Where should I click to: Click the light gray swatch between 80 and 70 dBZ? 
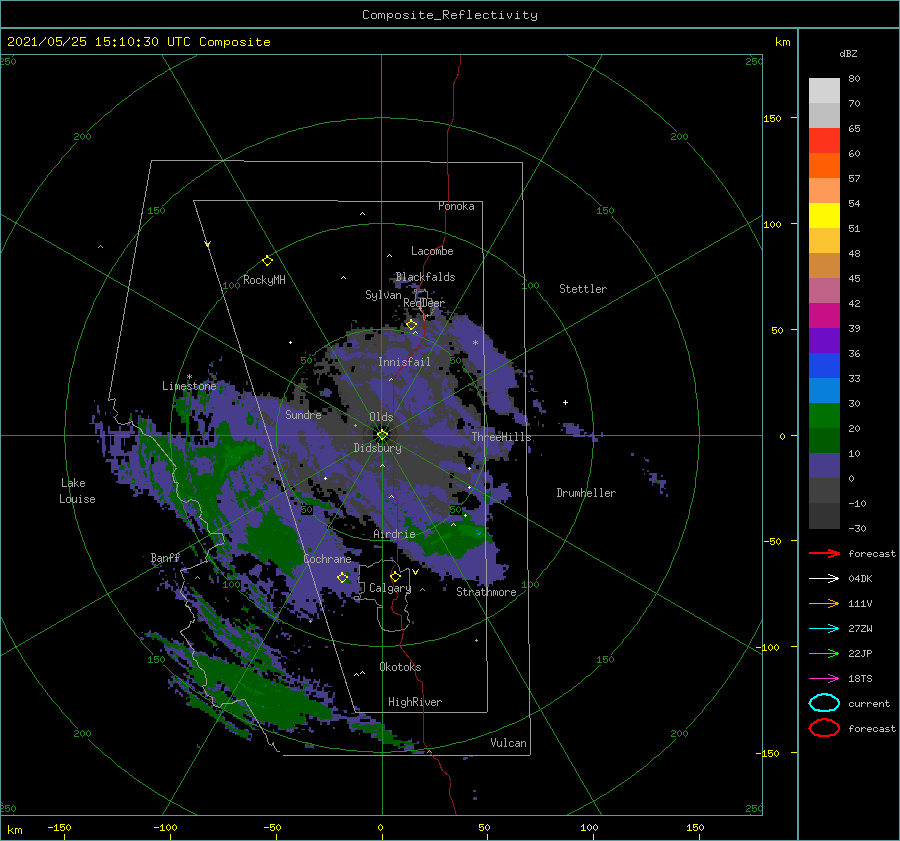(x=824, y=91)
